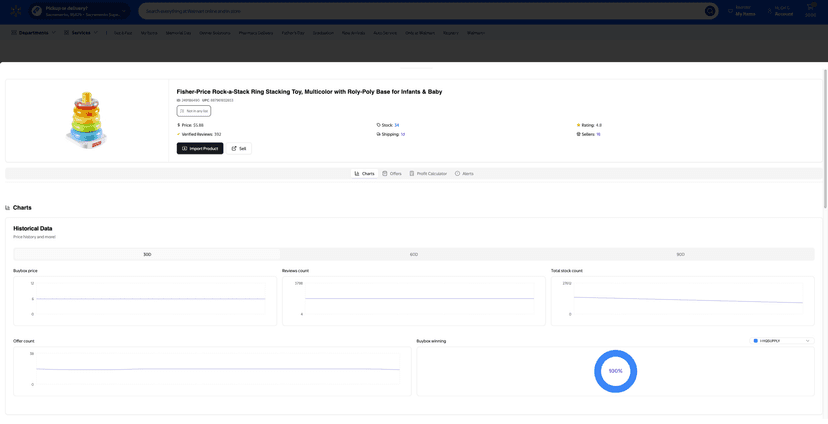Open the Not in any list selector
Viewport: 828px width, 424px height.
tap(194, 111)
